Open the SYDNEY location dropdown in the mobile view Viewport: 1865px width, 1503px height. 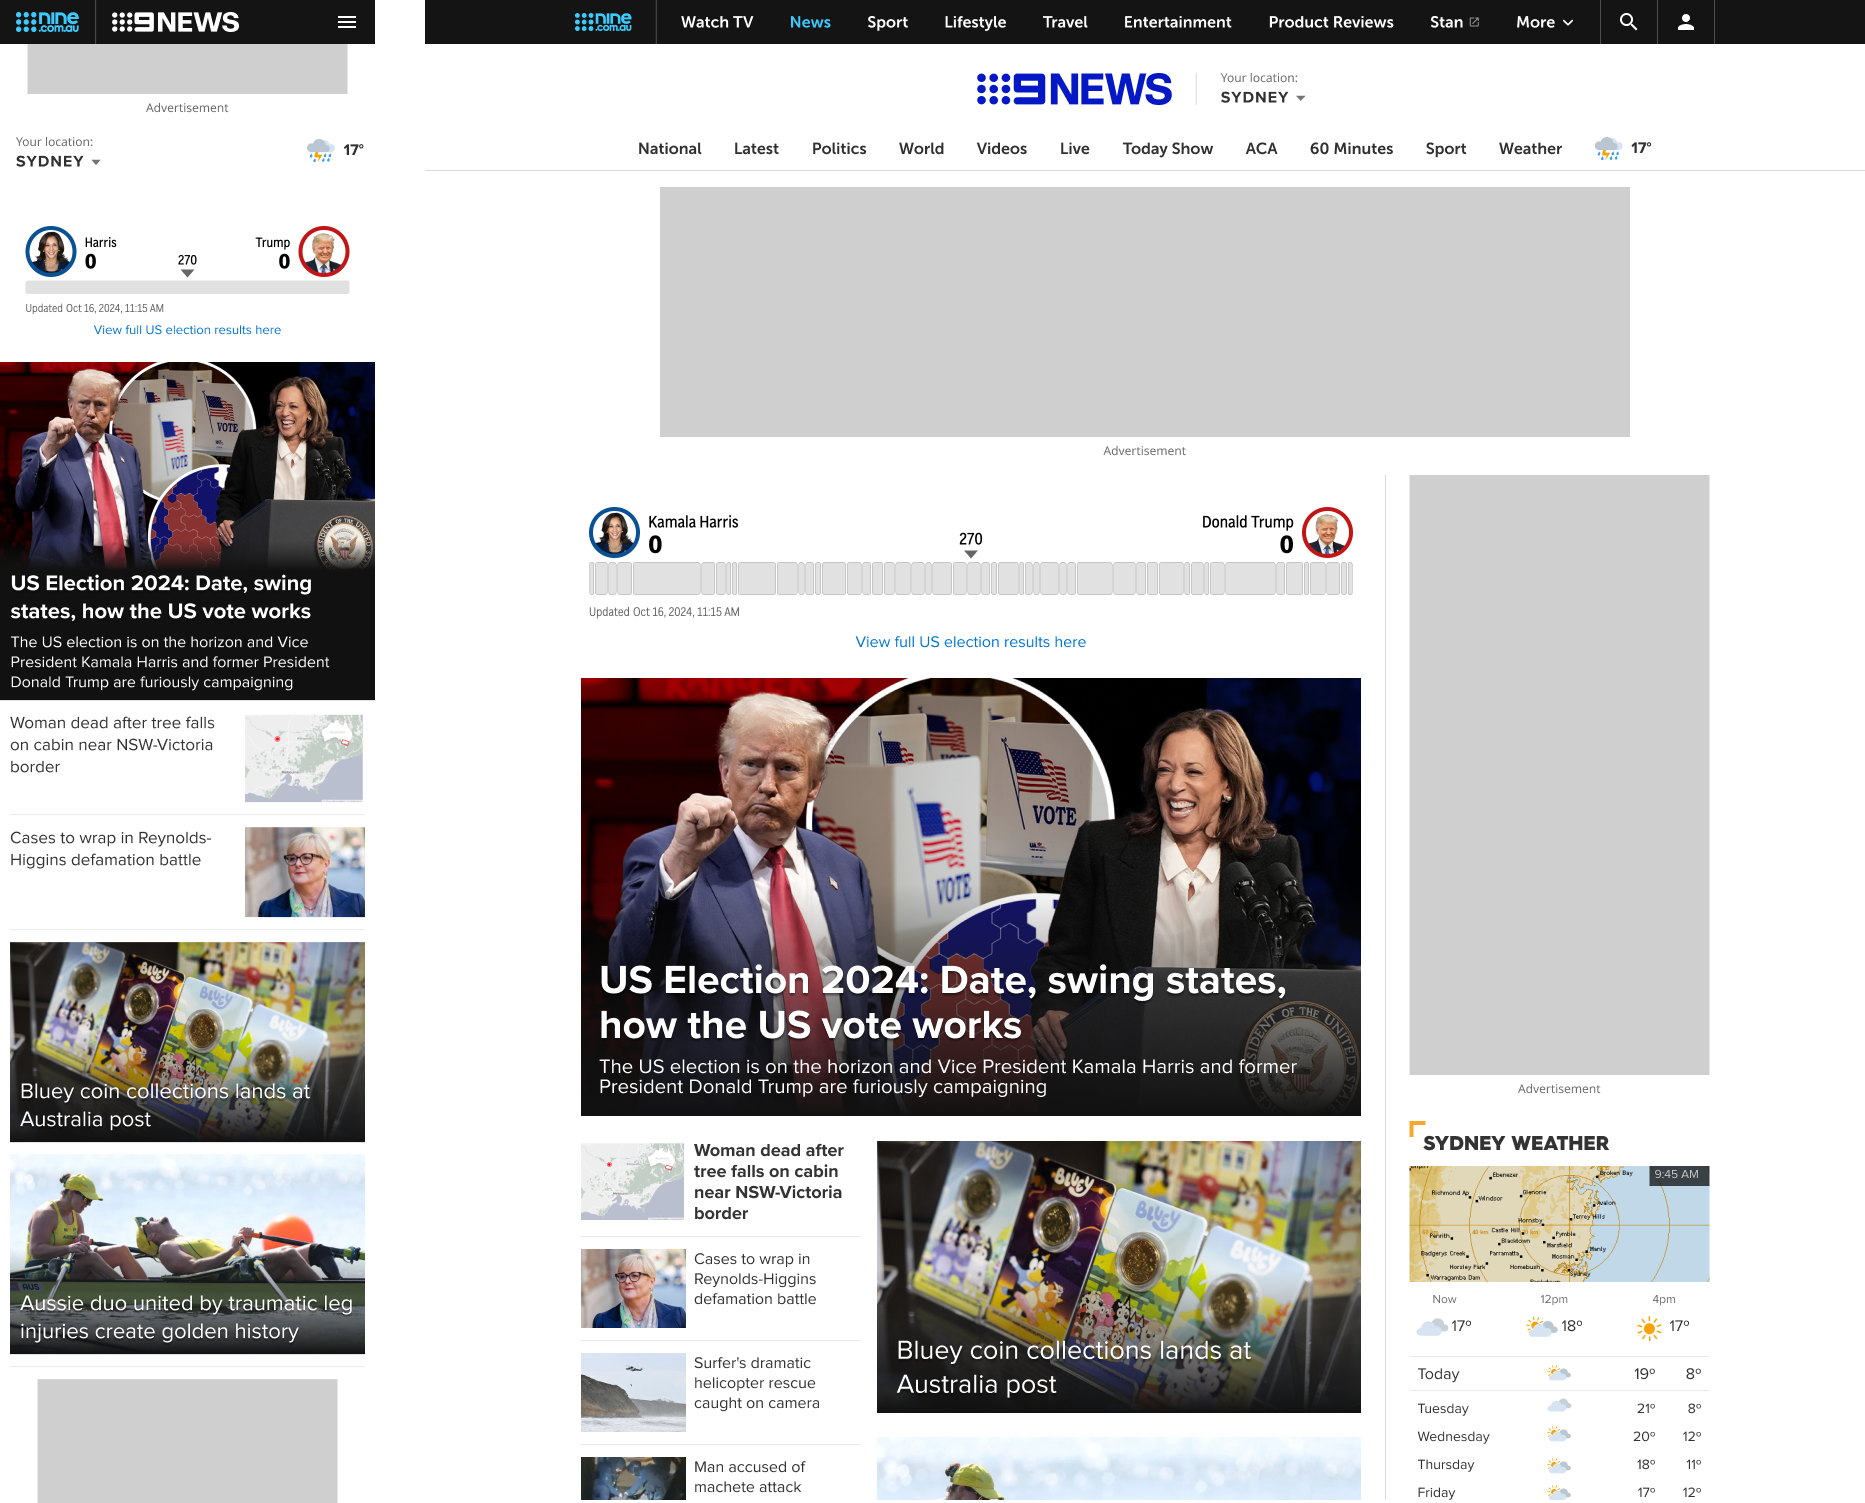58,161
